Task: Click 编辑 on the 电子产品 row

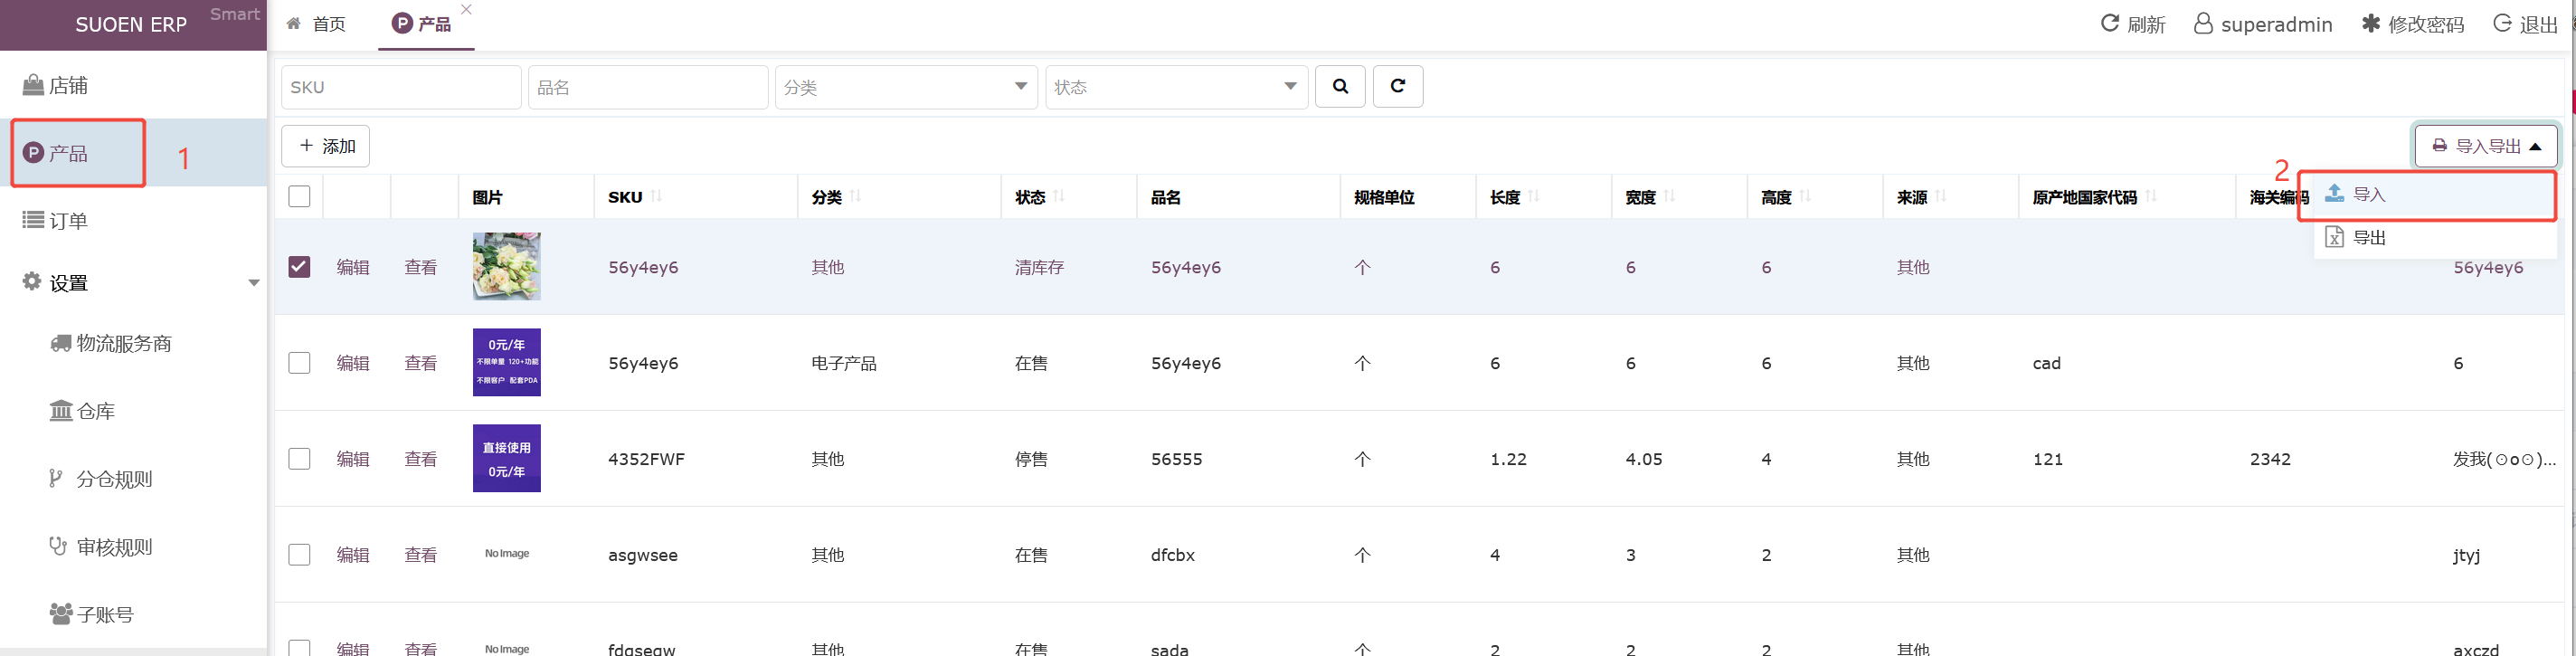Action: point(353,363)
